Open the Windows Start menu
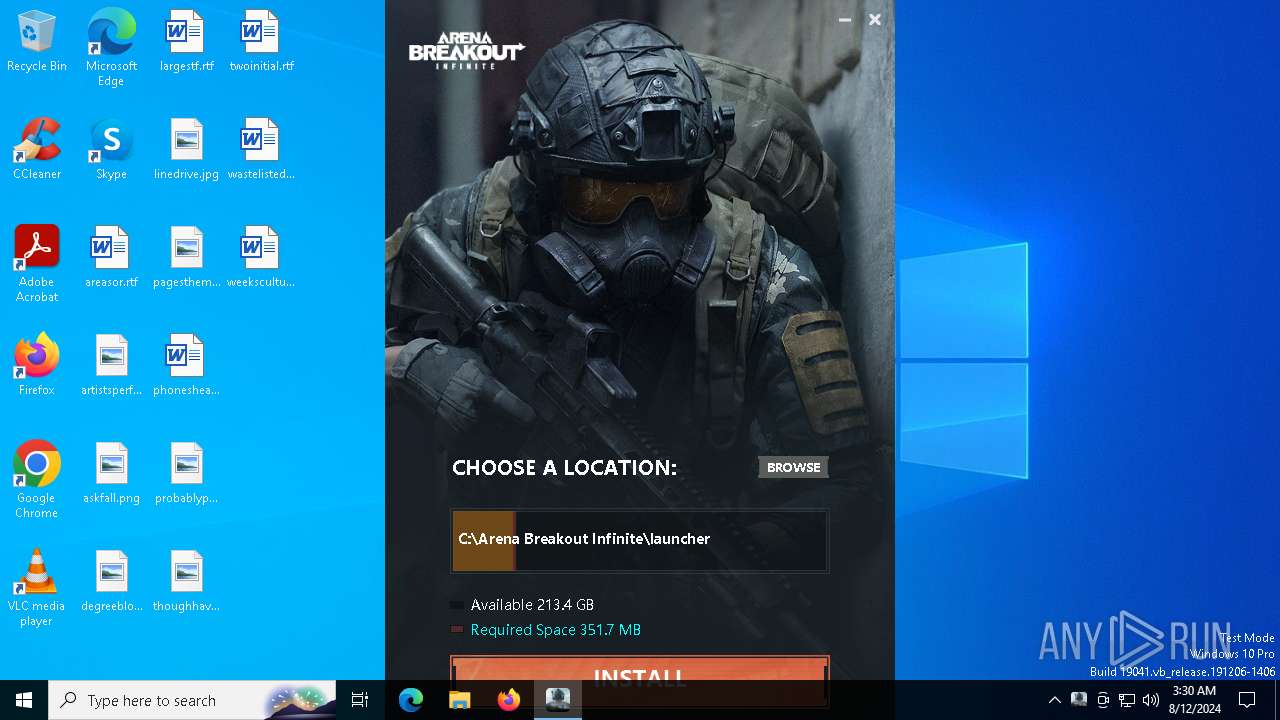 [x=24, y=700]
